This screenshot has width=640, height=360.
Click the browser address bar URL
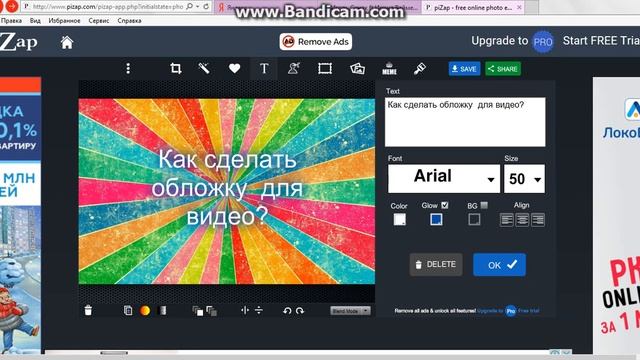(108, 7)
